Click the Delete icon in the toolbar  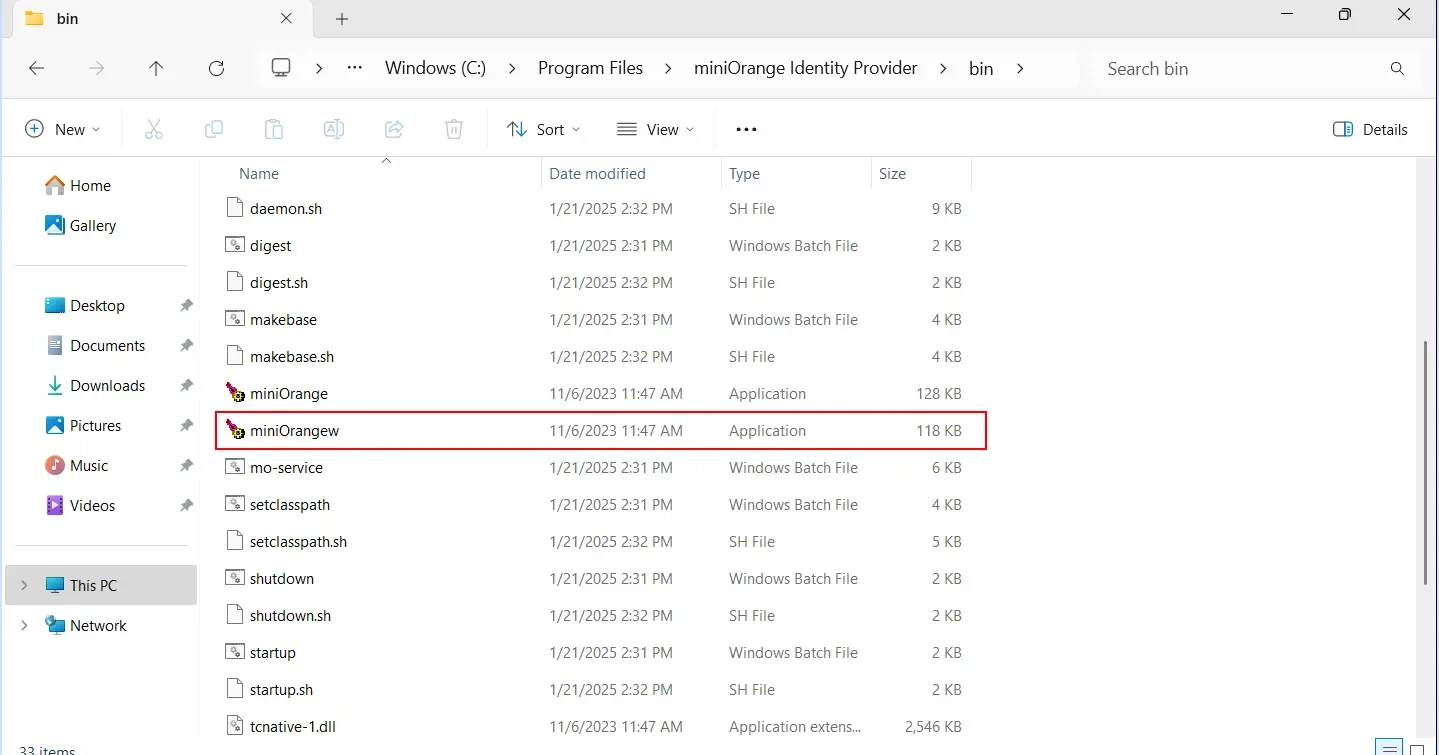click(453, 129)
